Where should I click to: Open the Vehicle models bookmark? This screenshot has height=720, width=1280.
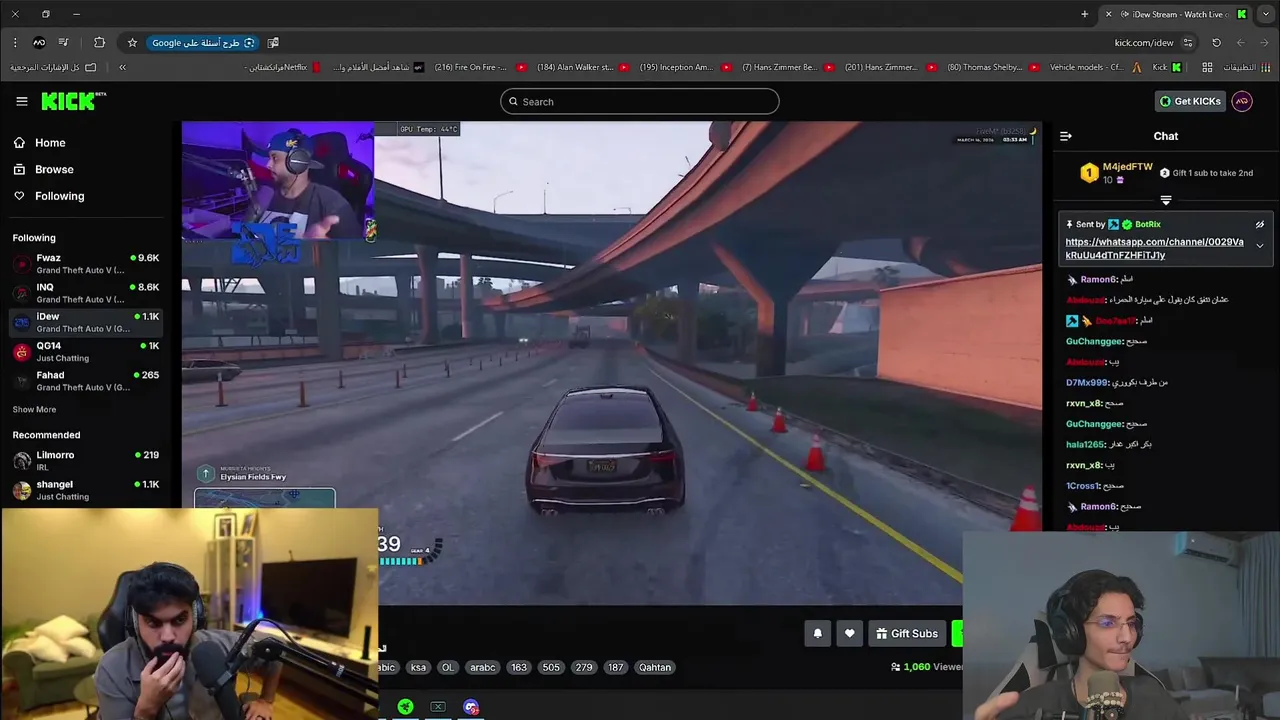(1095, 67)
